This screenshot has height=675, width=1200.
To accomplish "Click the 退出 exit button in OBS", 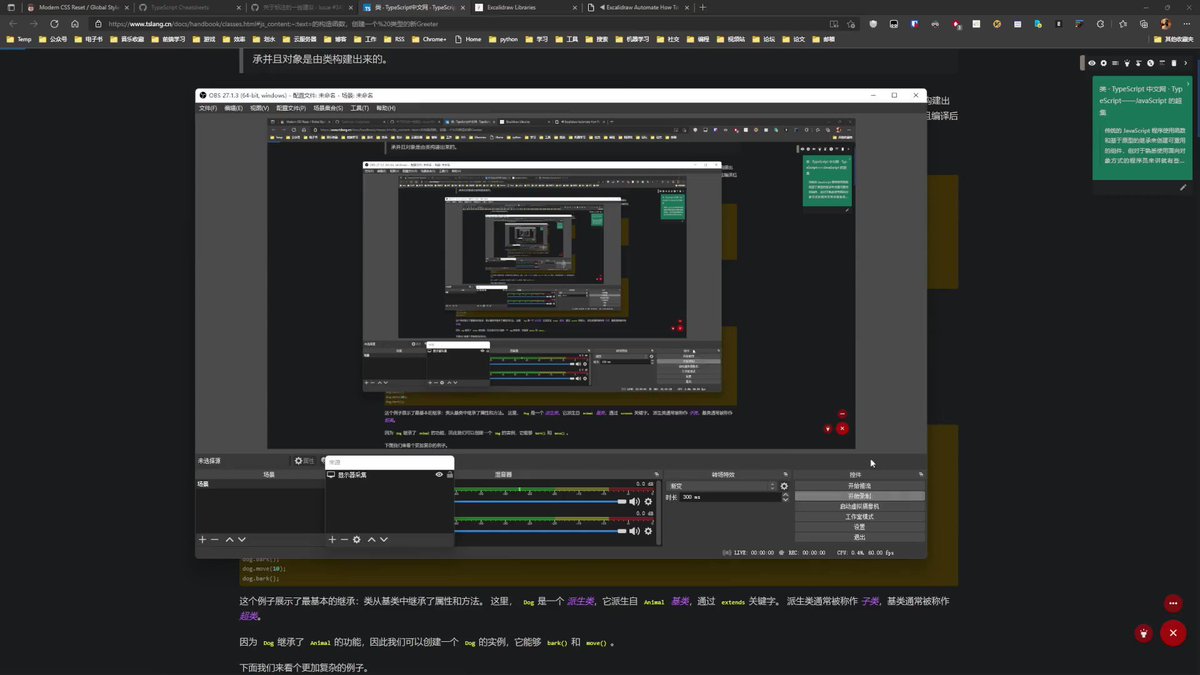I will pyautogui.click(x=860, y=537).
